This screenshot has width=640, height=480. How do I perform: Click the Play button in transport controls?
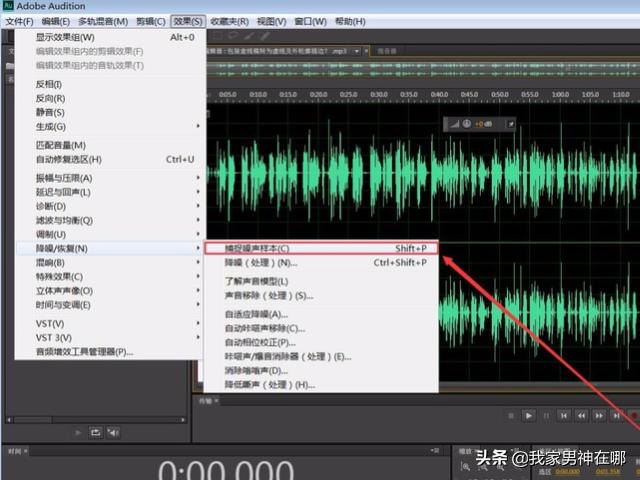pos(529,416)
